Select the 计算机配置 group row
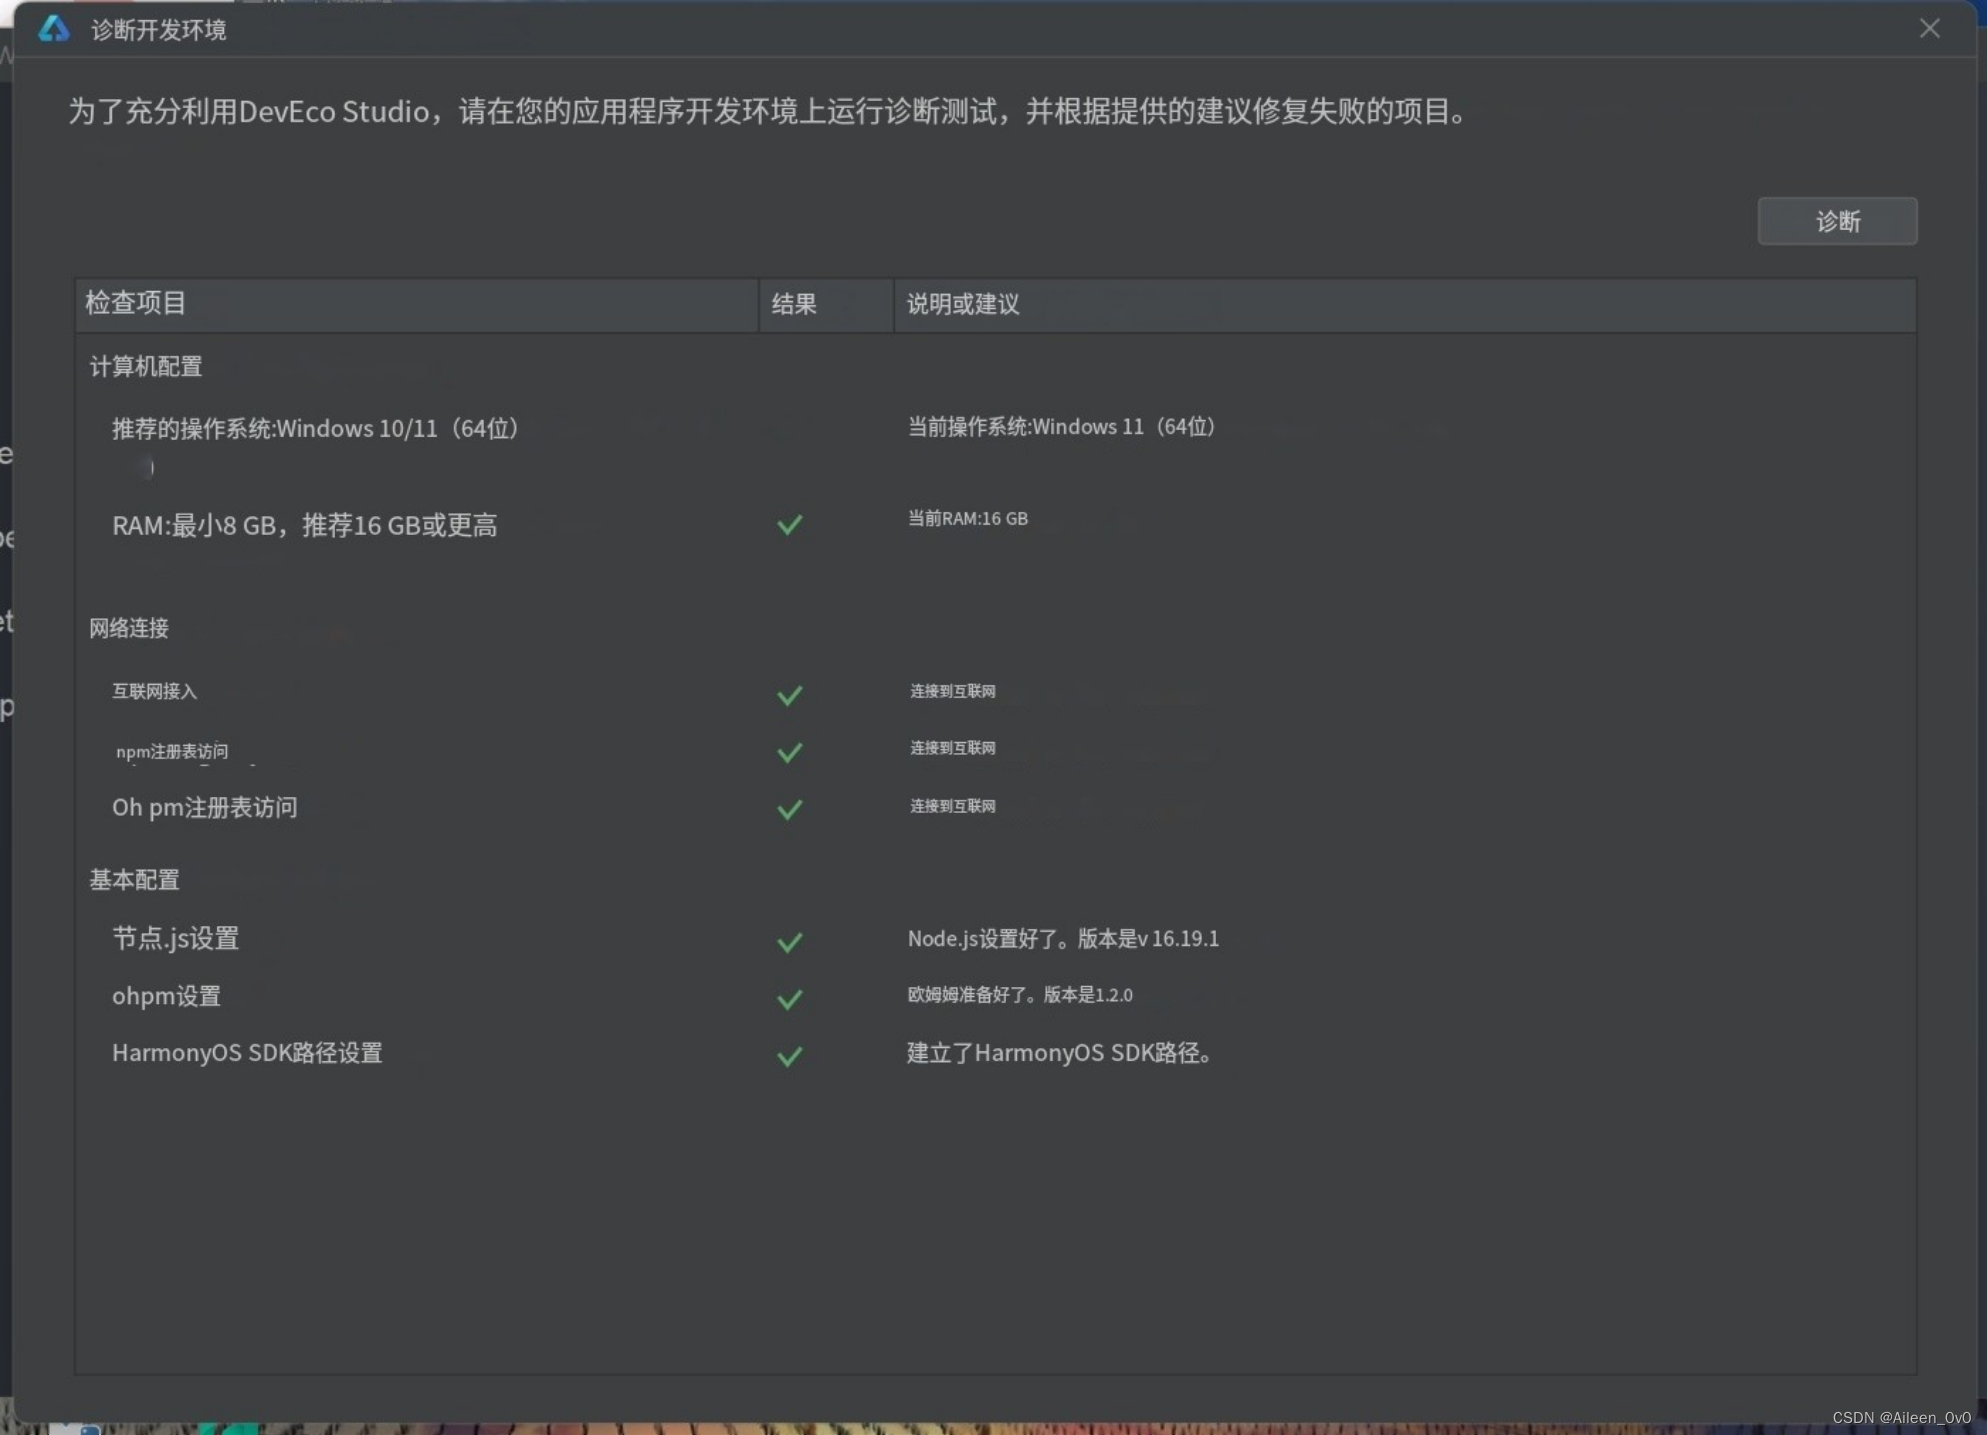Screen dimensions: 1987x1435 click(146, 367)
